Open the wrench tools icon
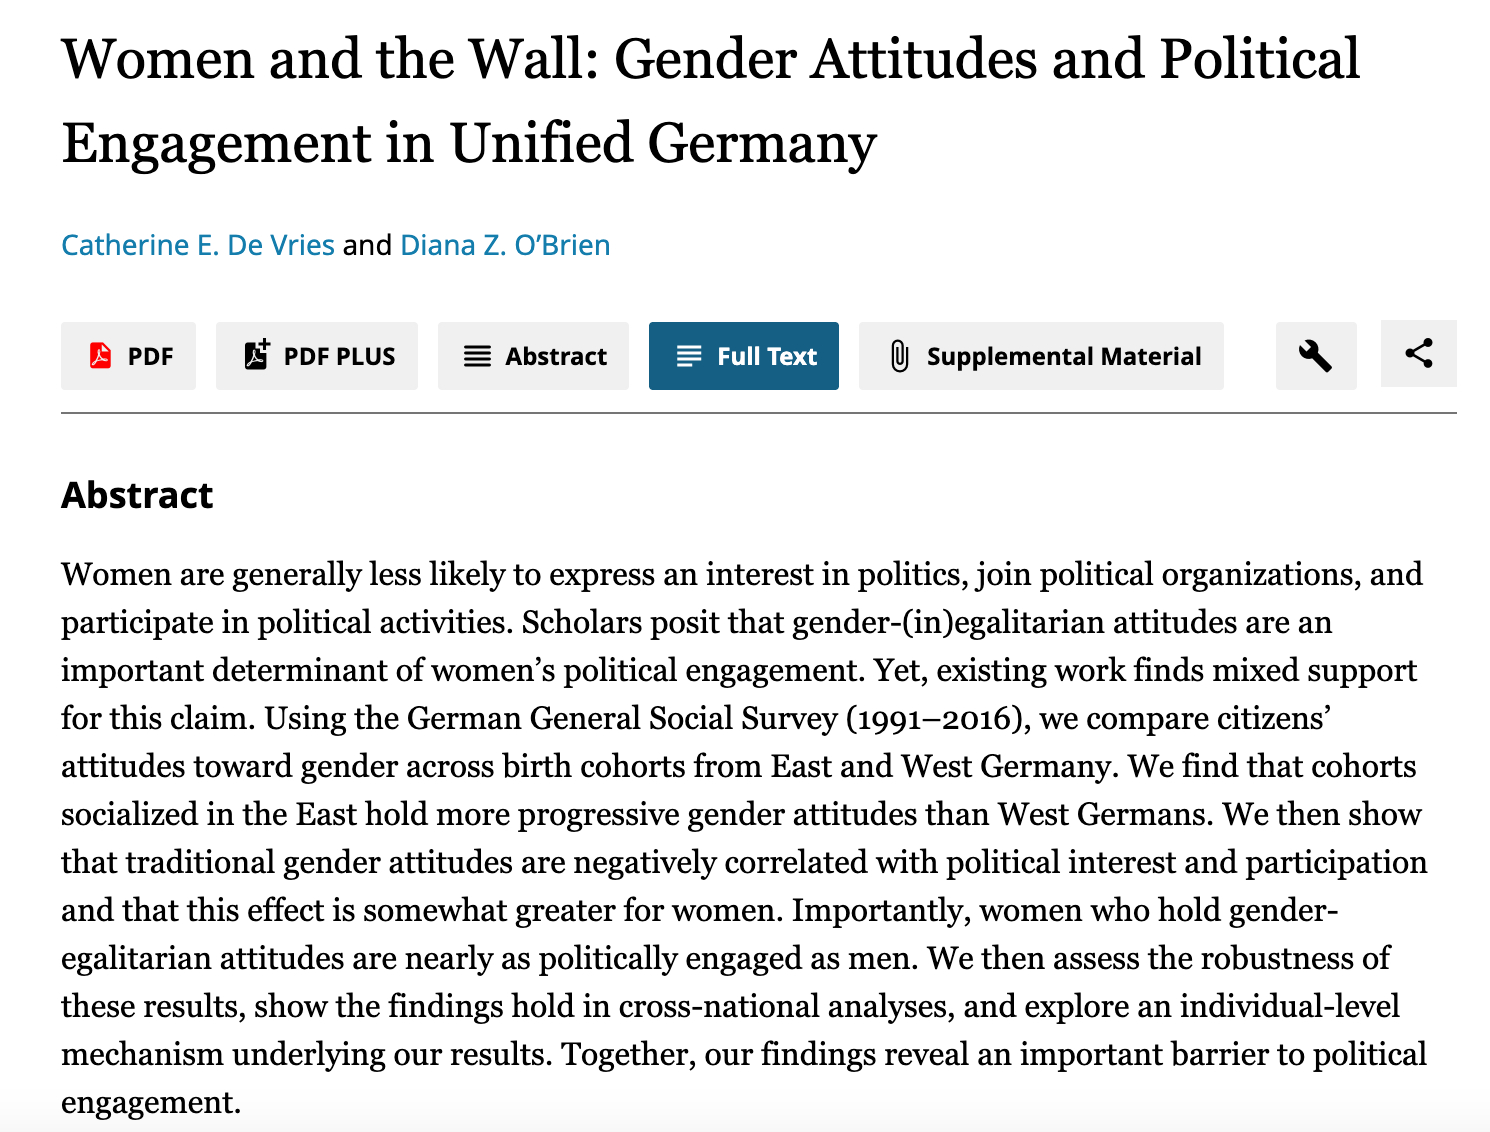1490x1132 pixels. click(1315, 356)
